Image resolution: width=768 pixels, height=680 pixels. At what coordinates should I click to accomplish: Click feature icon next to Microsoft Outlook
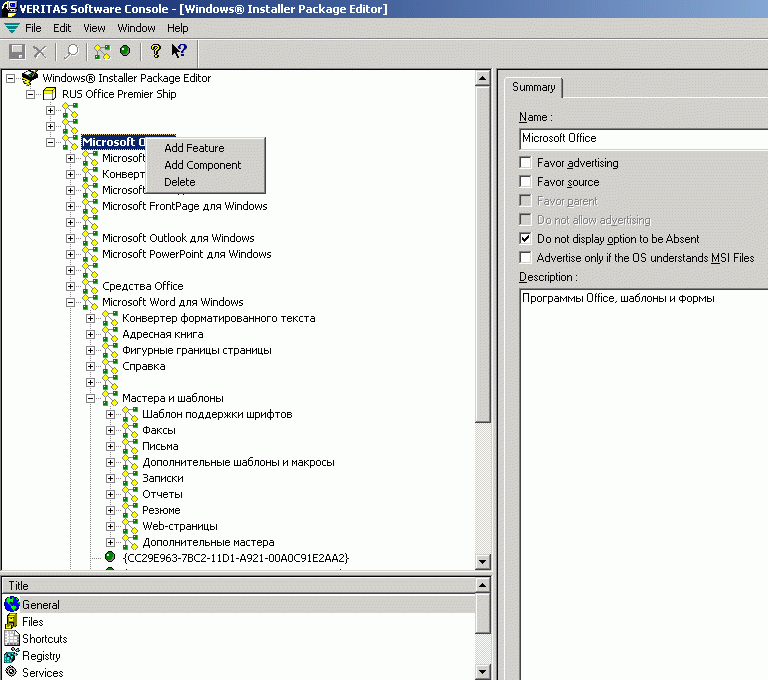point(90,238)
